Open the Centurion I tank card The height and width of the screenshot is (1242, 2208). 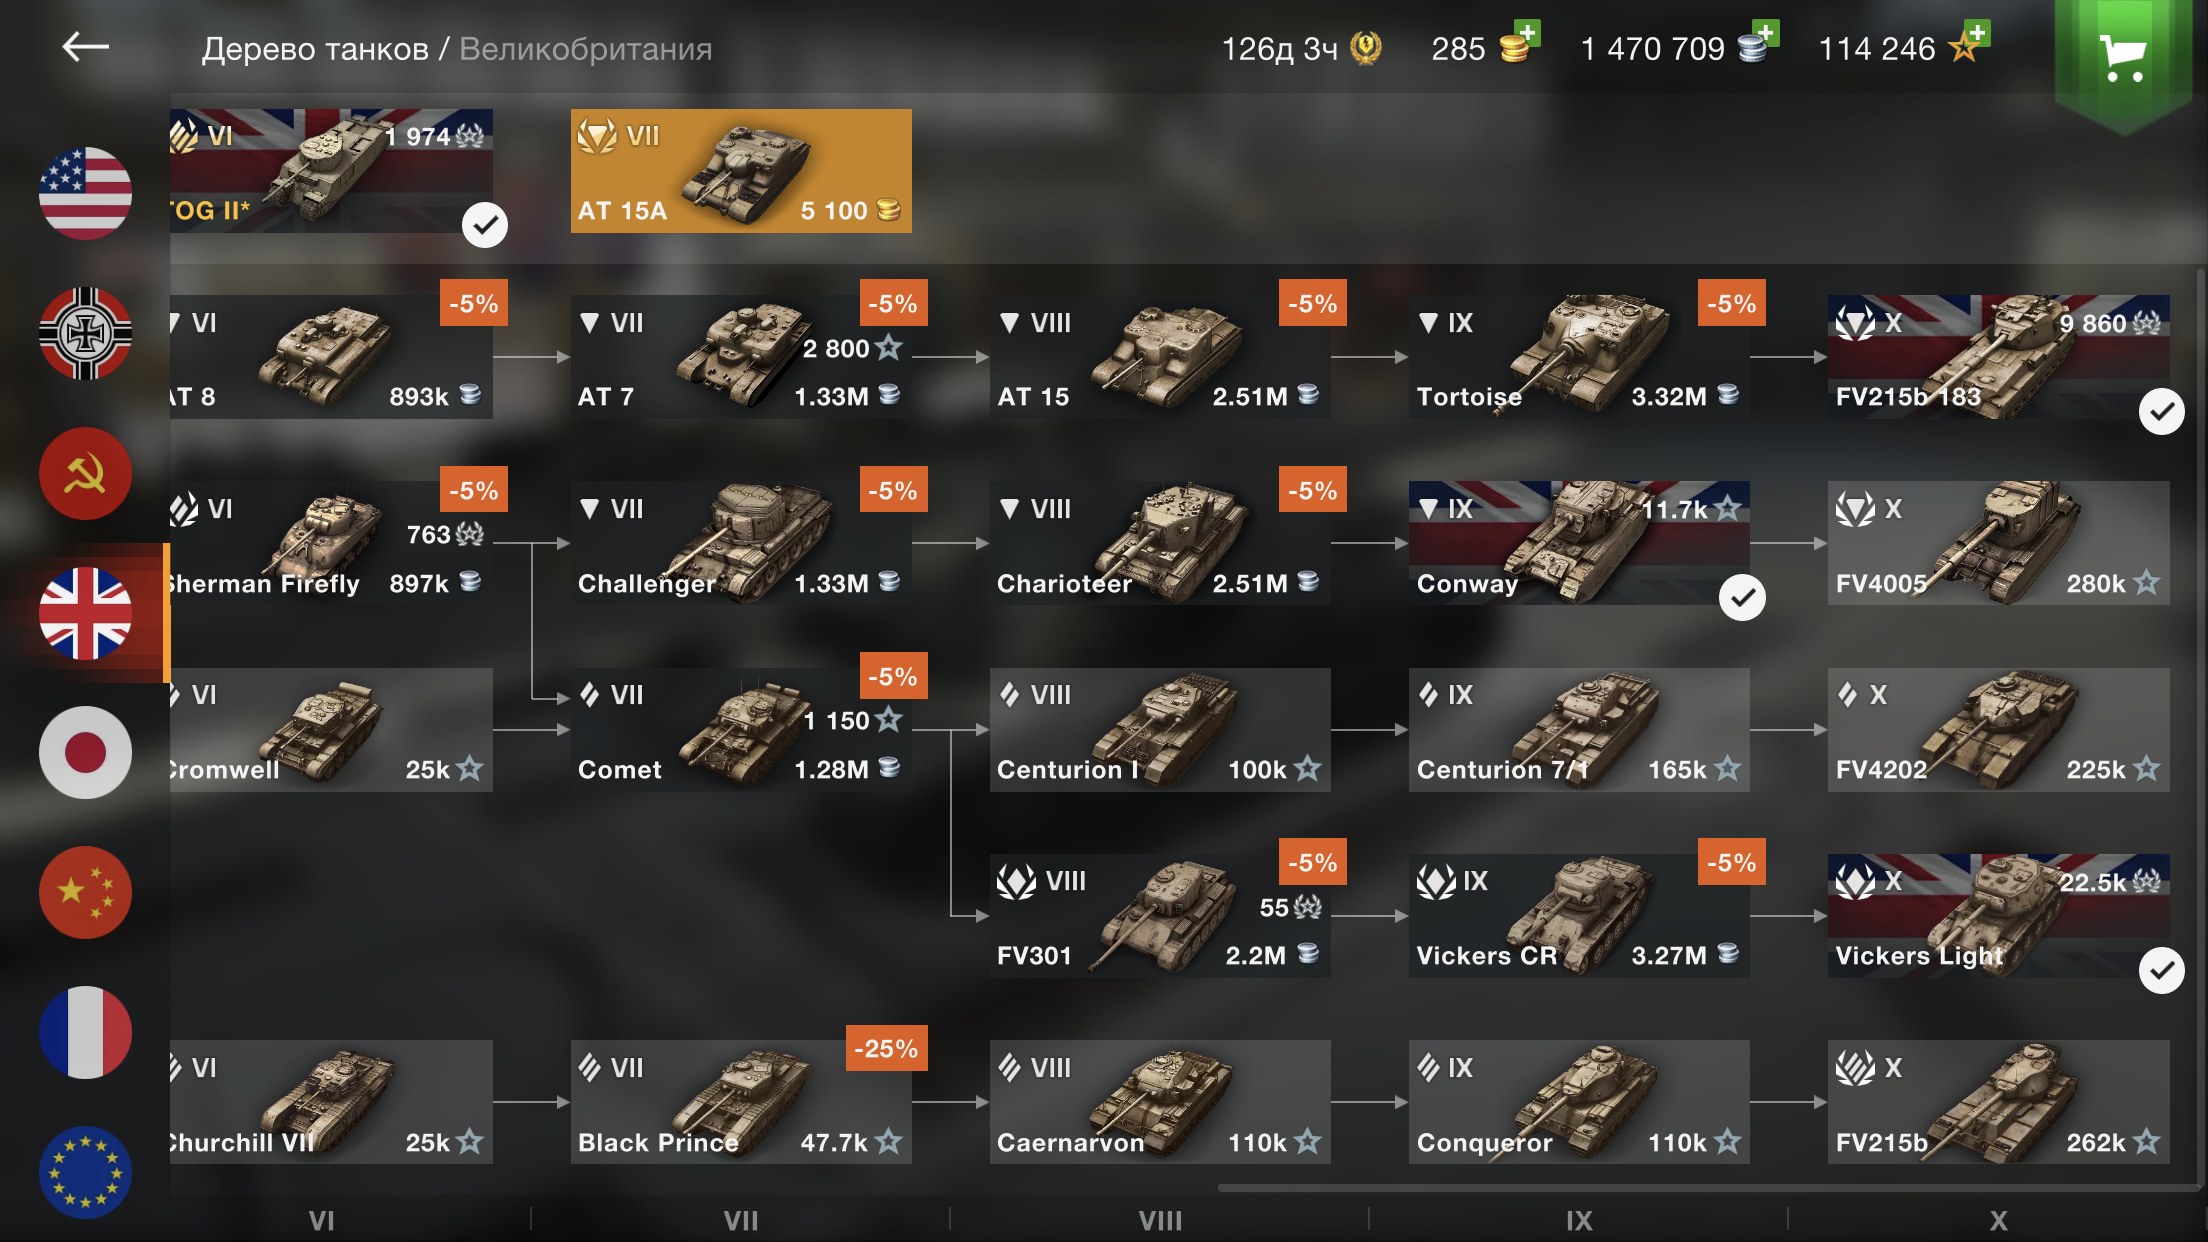[1160, 730]
